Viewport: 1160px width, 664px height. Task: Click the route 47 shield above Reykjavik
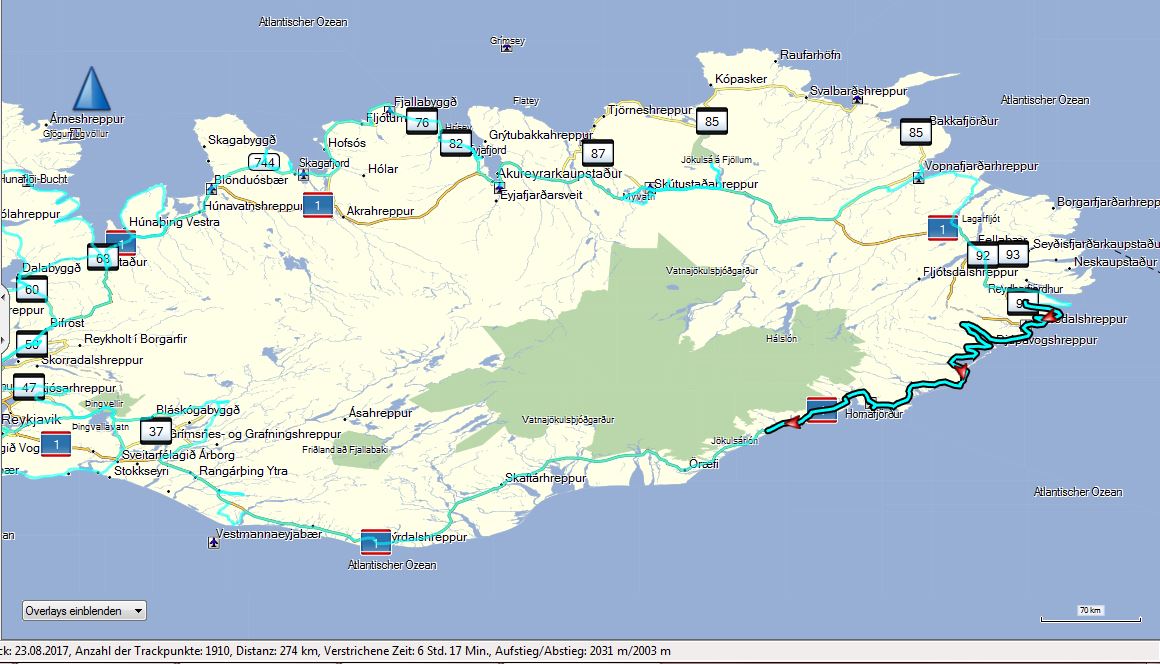[x=30, y=387]
